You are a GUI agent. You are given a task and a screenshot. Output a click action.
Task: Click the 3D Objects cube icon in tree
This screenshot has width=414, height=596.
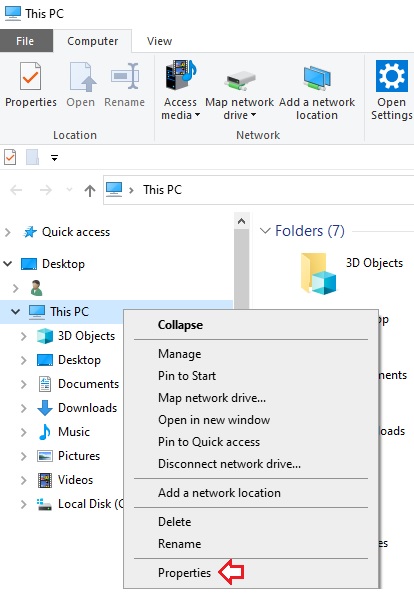click(x=45, y=336)
